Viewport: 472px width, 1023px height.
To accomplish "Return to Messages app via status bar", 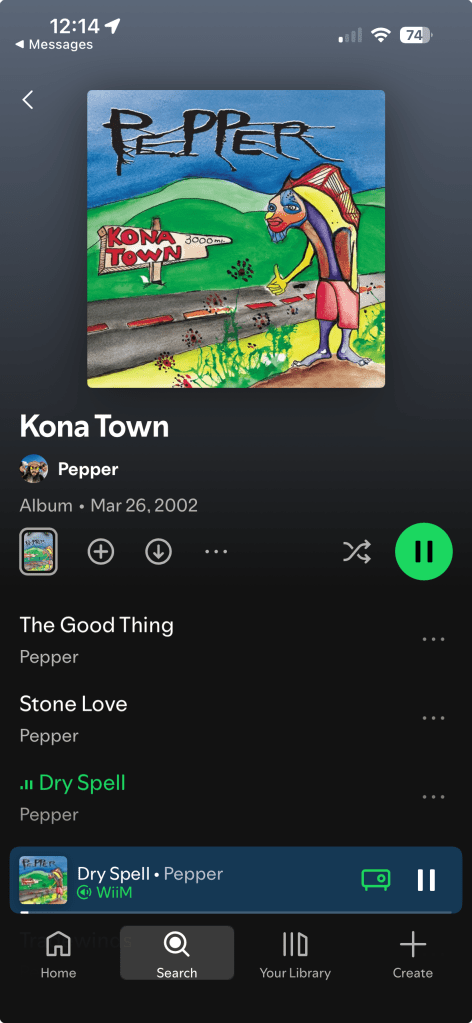I will pos(54,44).
